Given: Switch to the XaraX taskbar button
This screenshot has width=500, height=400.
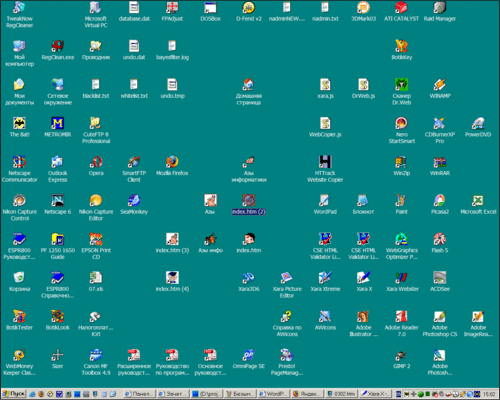Looking at the screenshot, I should tap(376, 394).
